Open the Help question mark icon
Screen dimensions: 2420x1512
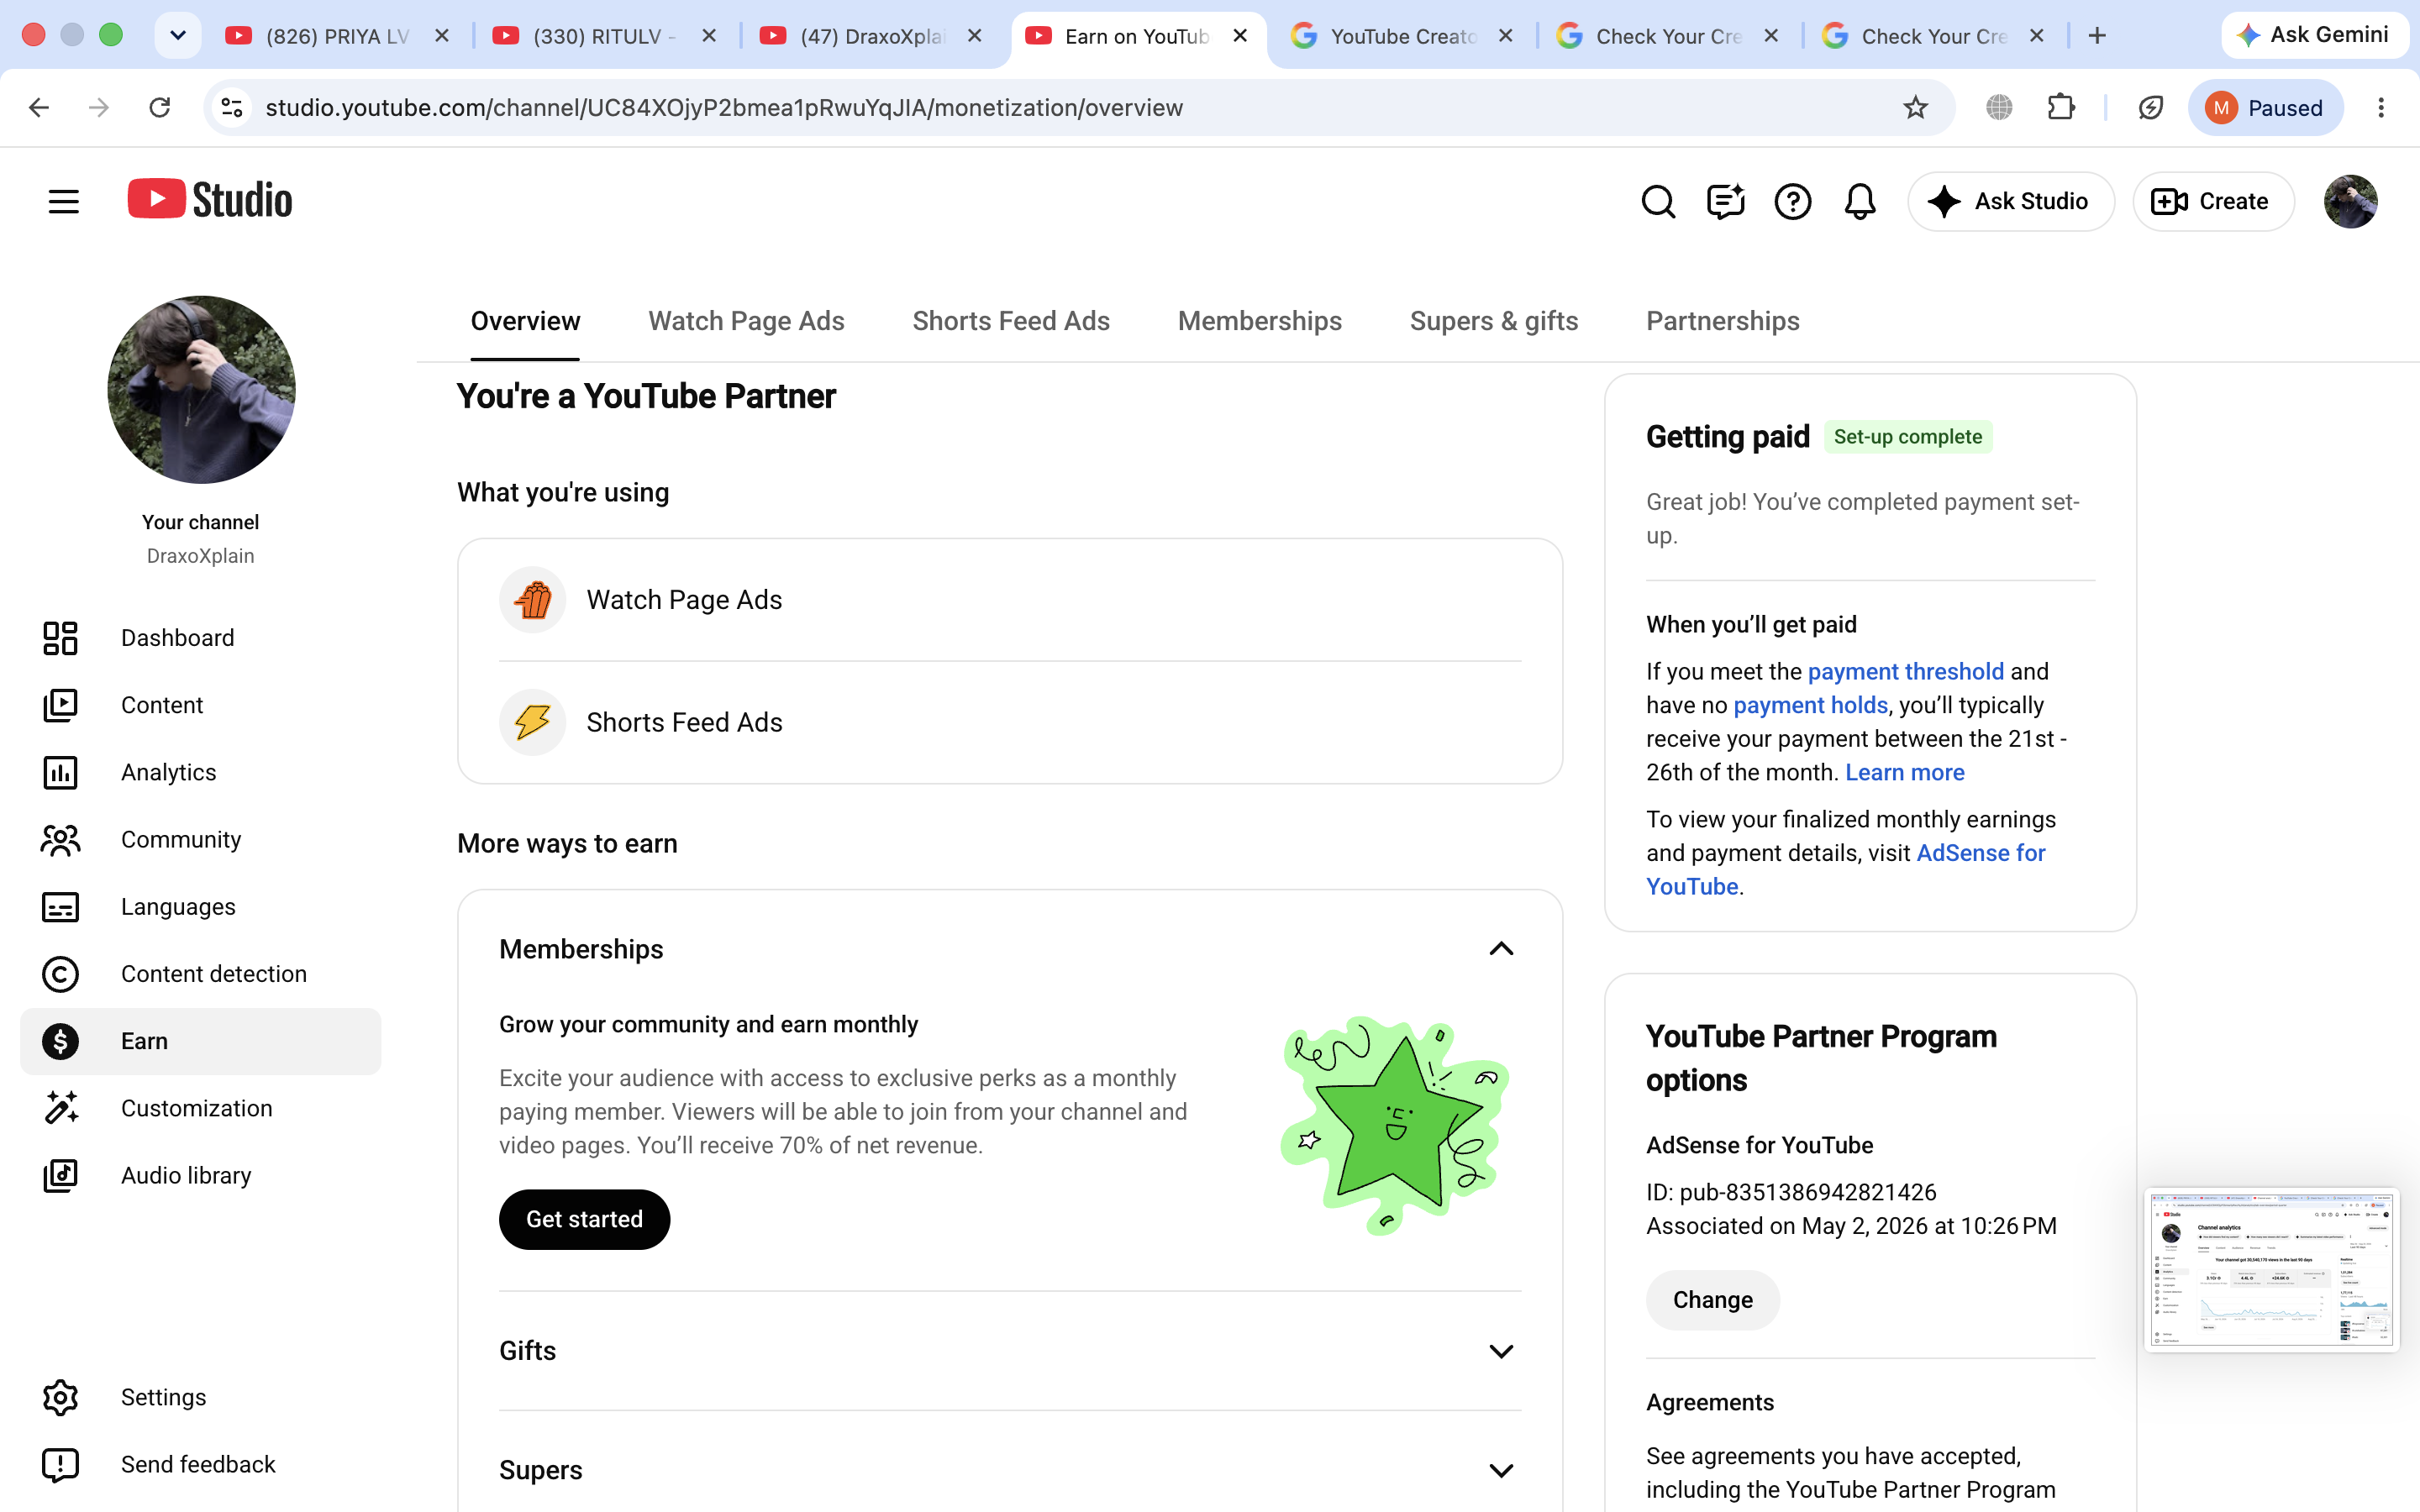pos(1792,201)
